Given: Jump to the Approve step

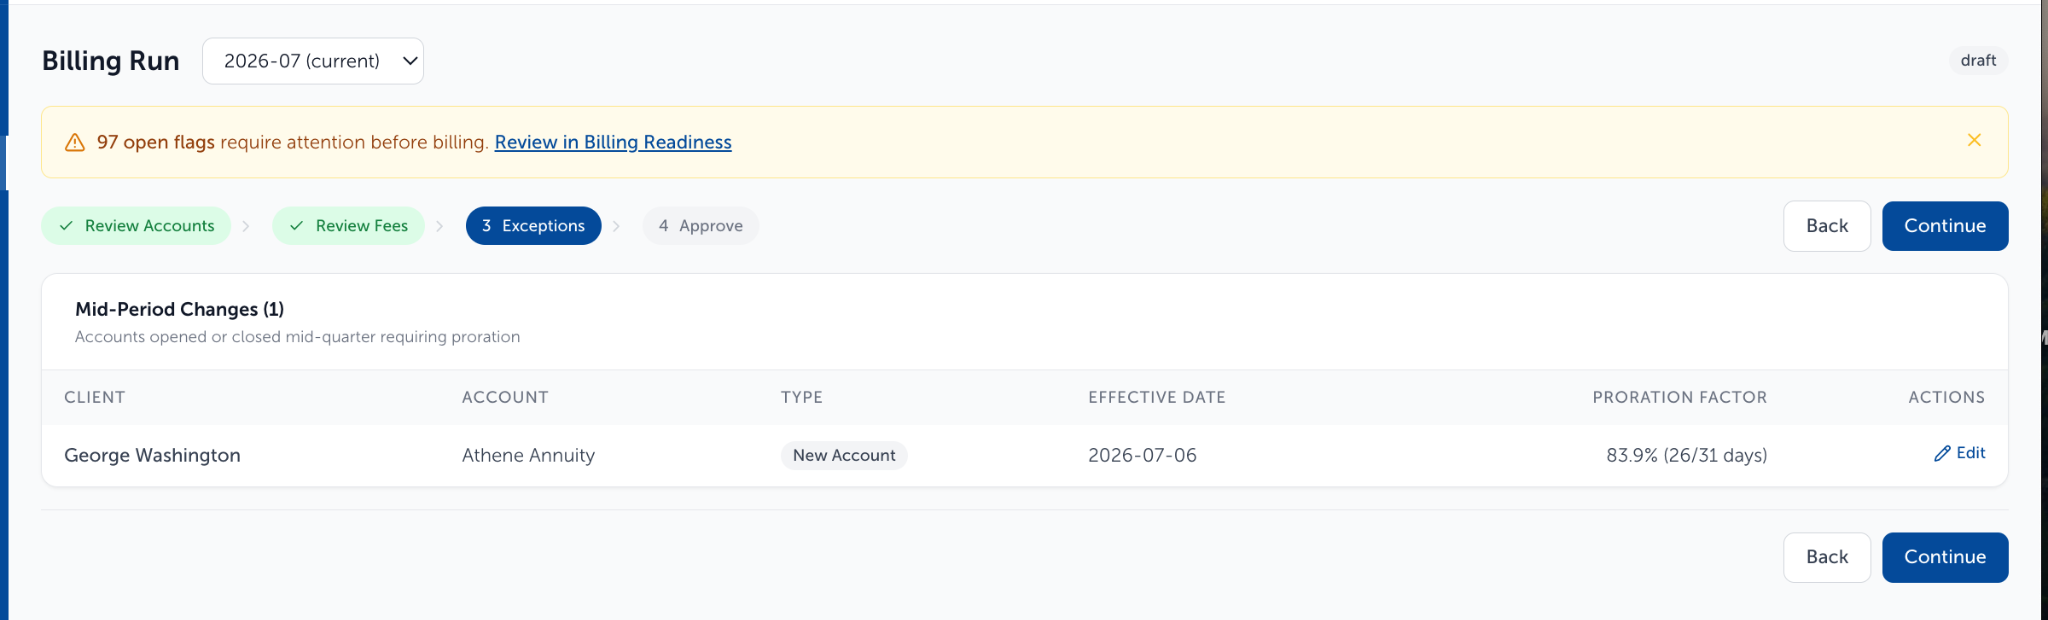Looking at the screenshot, I should point(700,226).
